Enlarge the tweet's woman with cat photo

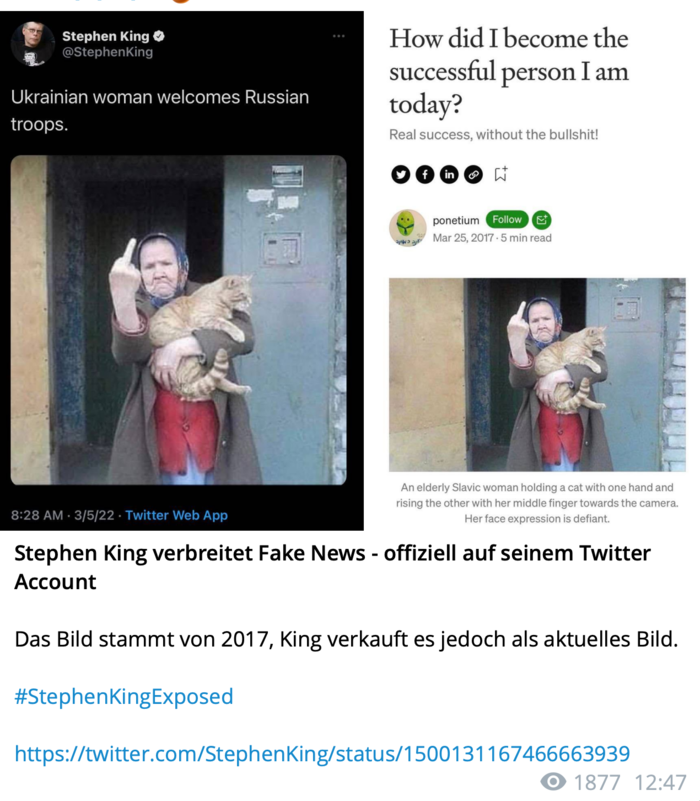(x=178, y=320)
